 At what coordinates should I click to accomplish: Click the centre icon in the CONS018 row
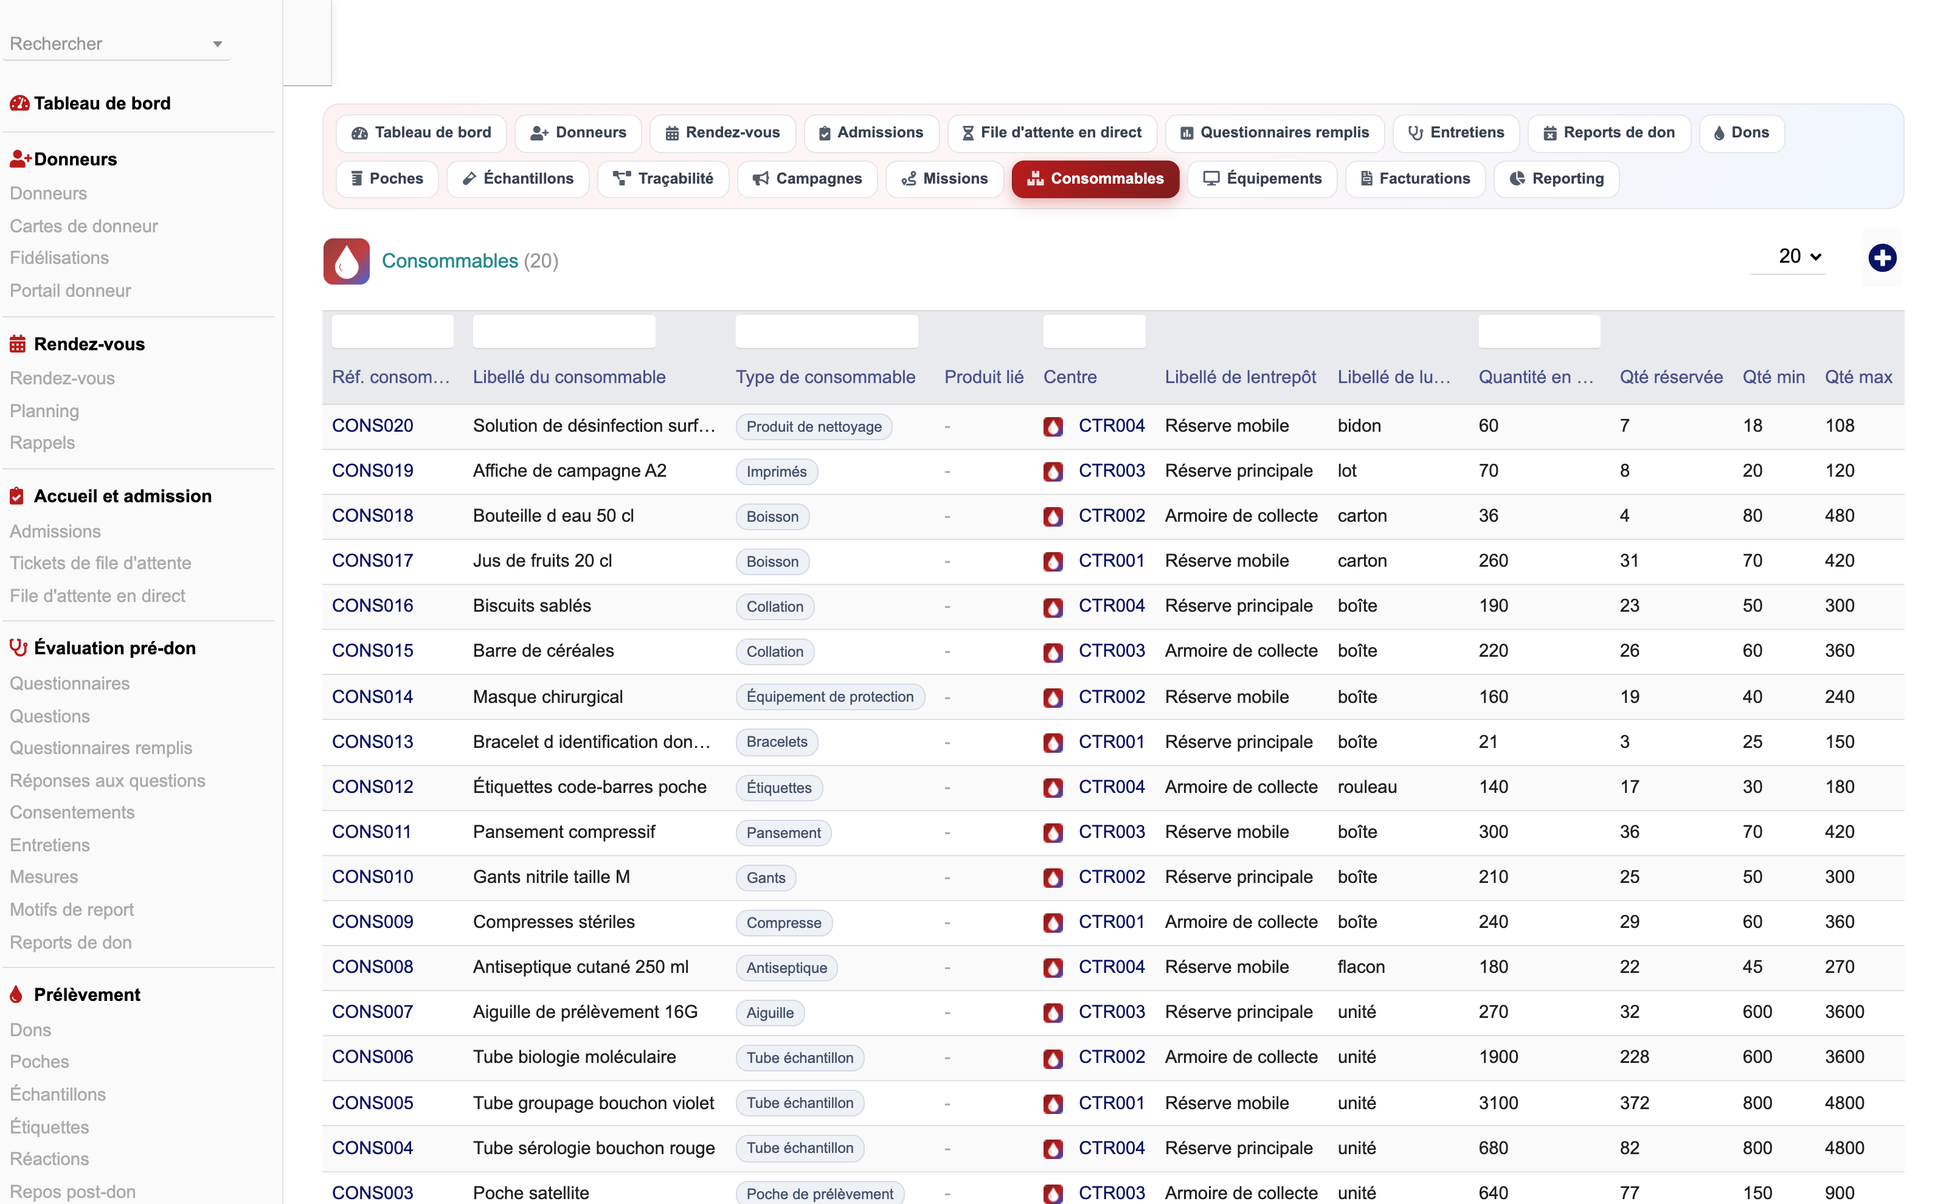[1053, 517]
